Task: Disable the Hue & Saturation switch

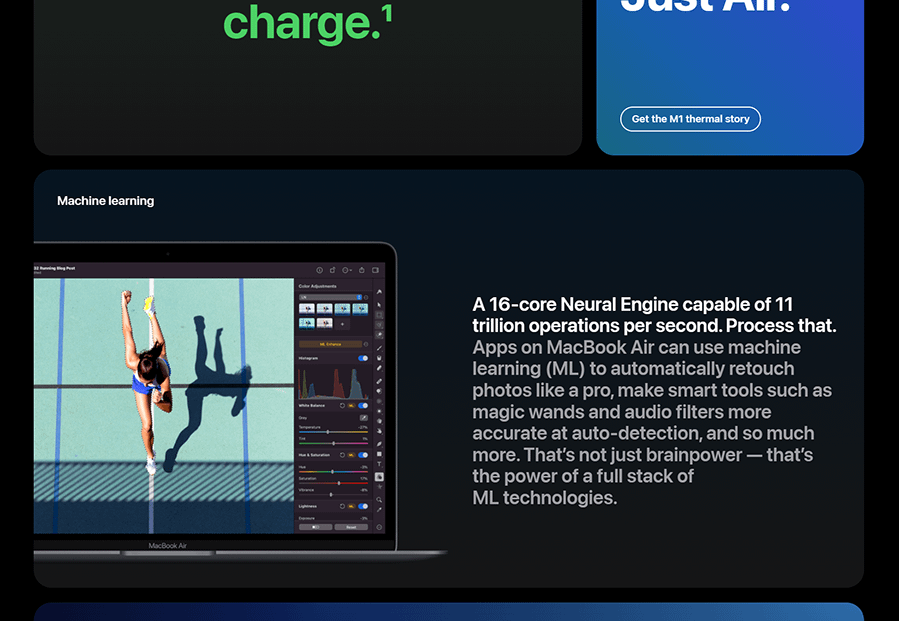Action: coord(362,455)
